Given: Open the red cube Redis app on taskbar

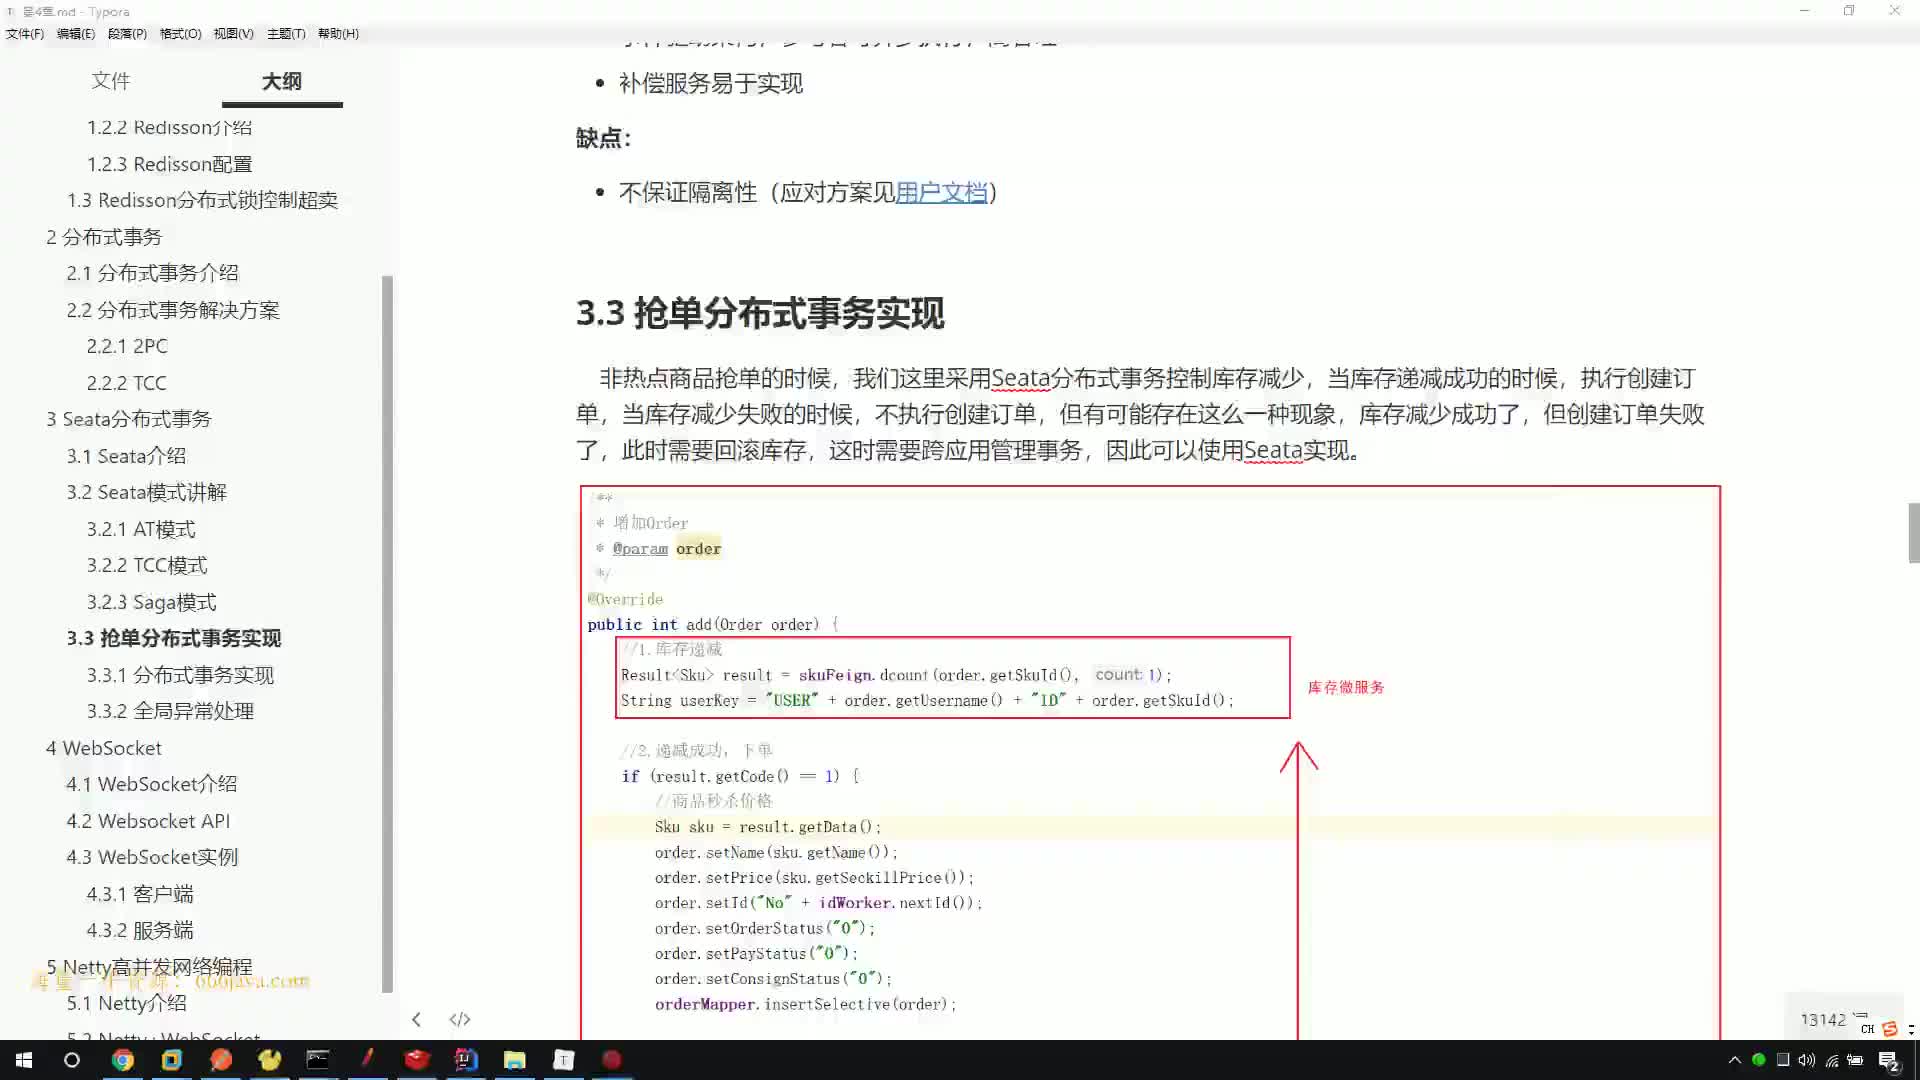Looking at the screenshot, I should tap(417, 1060).
